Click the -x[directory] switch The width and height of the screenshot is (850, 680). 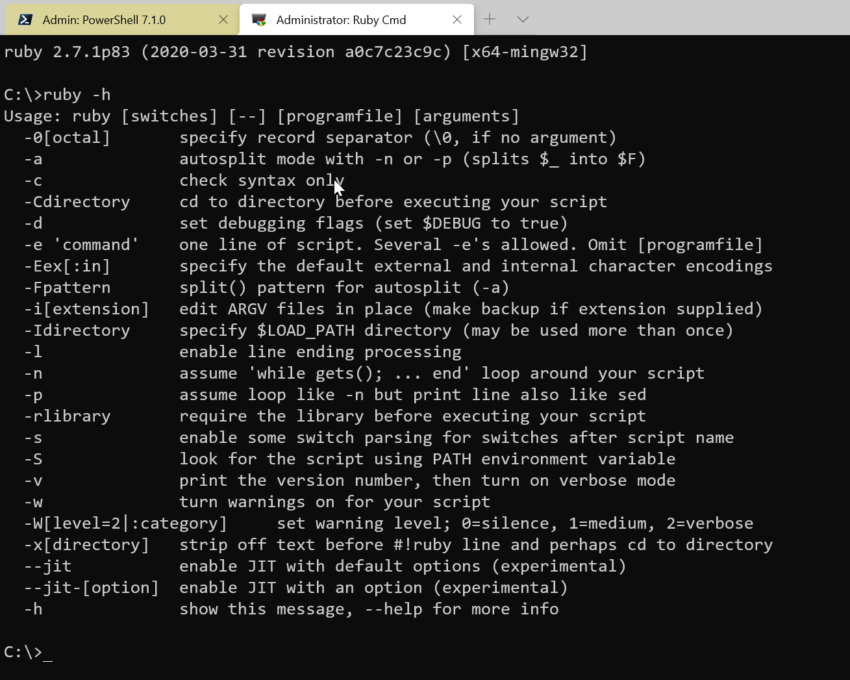(86, 544)
